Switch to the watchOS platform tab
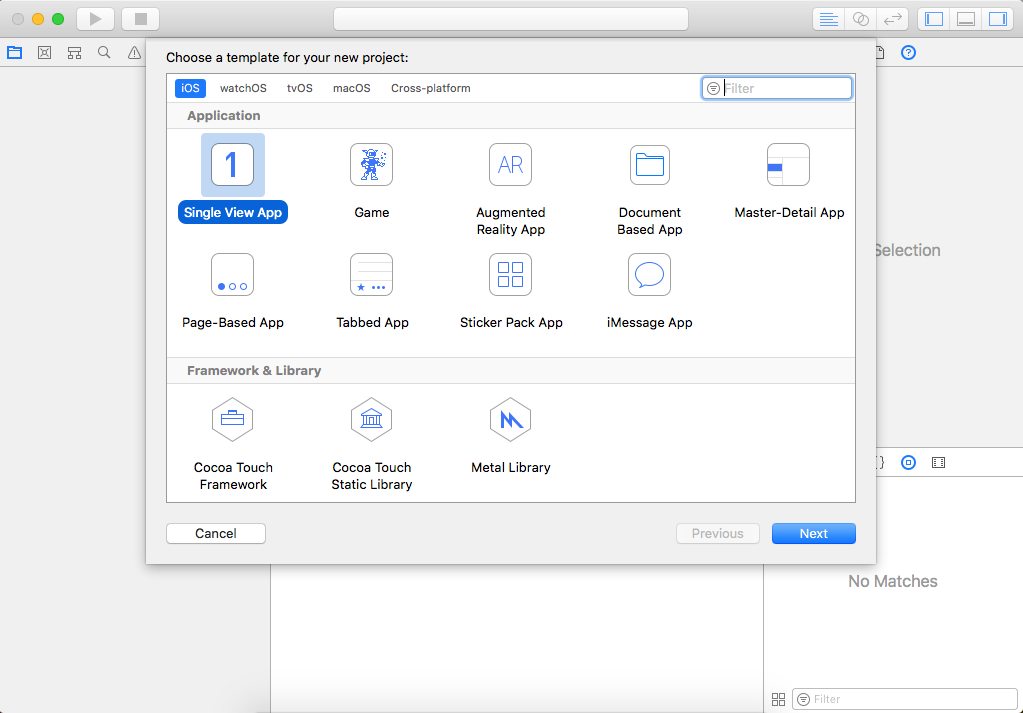The height and width of the screenshot is (713, 1023). coord(243,88)
